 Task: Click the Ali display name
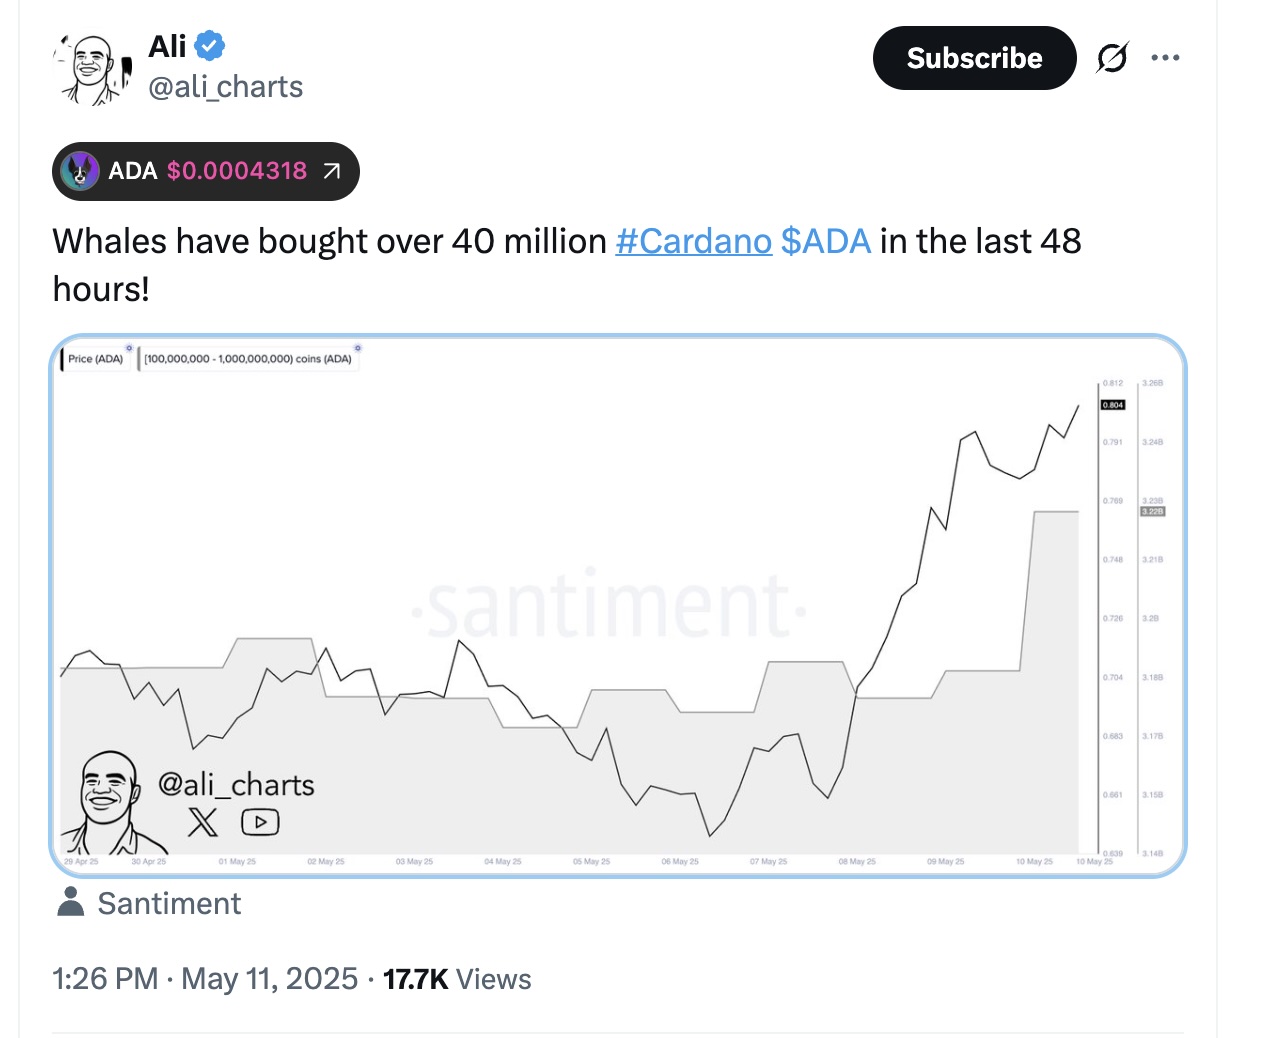click(x=167, y=46)
